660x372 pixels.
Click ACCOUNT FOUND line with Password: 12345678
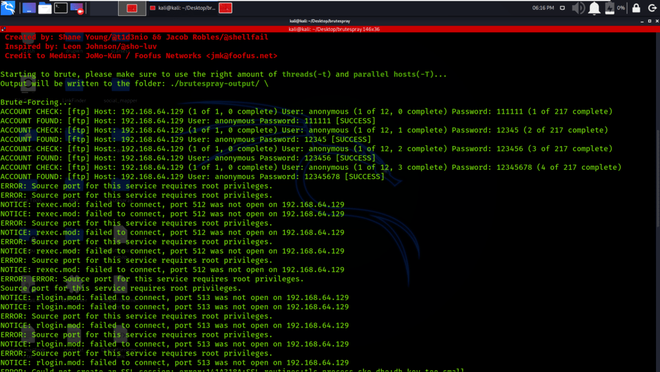point(192,176)
